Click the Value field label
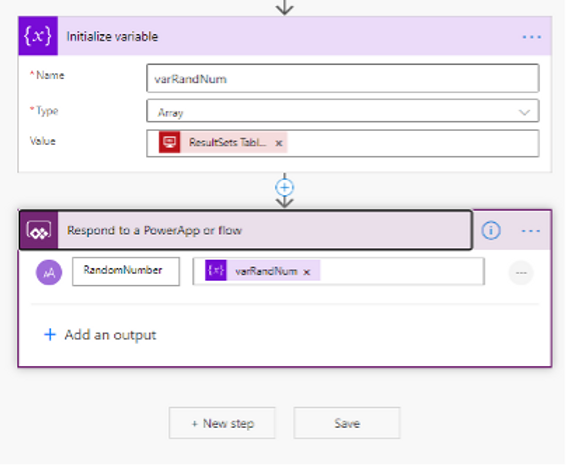The width and height of the screenshot is (566, 465). 43,141
